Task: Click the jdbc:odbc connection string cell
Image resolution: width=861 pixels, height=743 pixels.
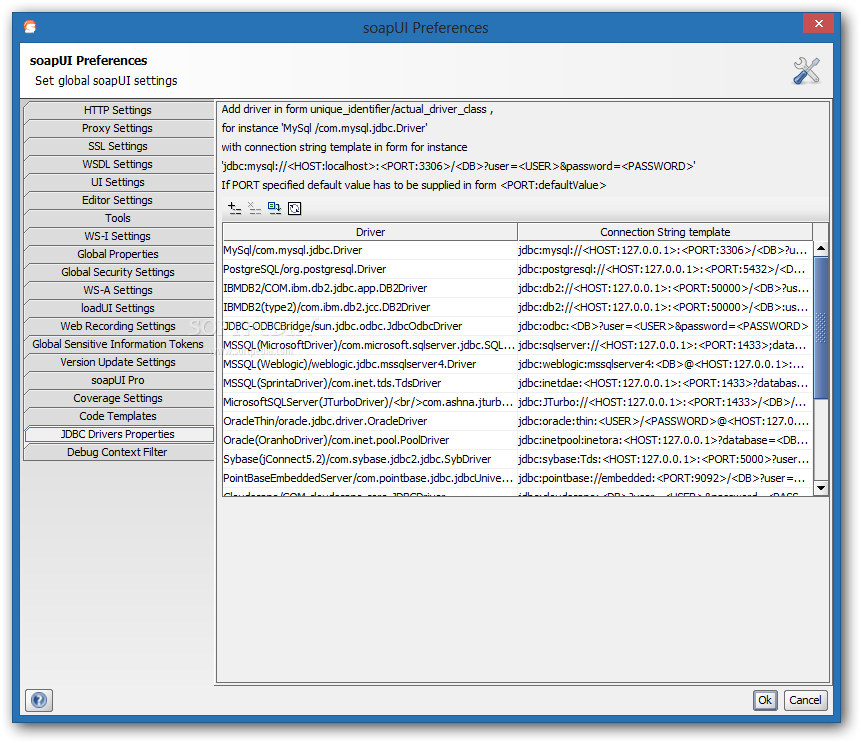Action: [665, 326]
